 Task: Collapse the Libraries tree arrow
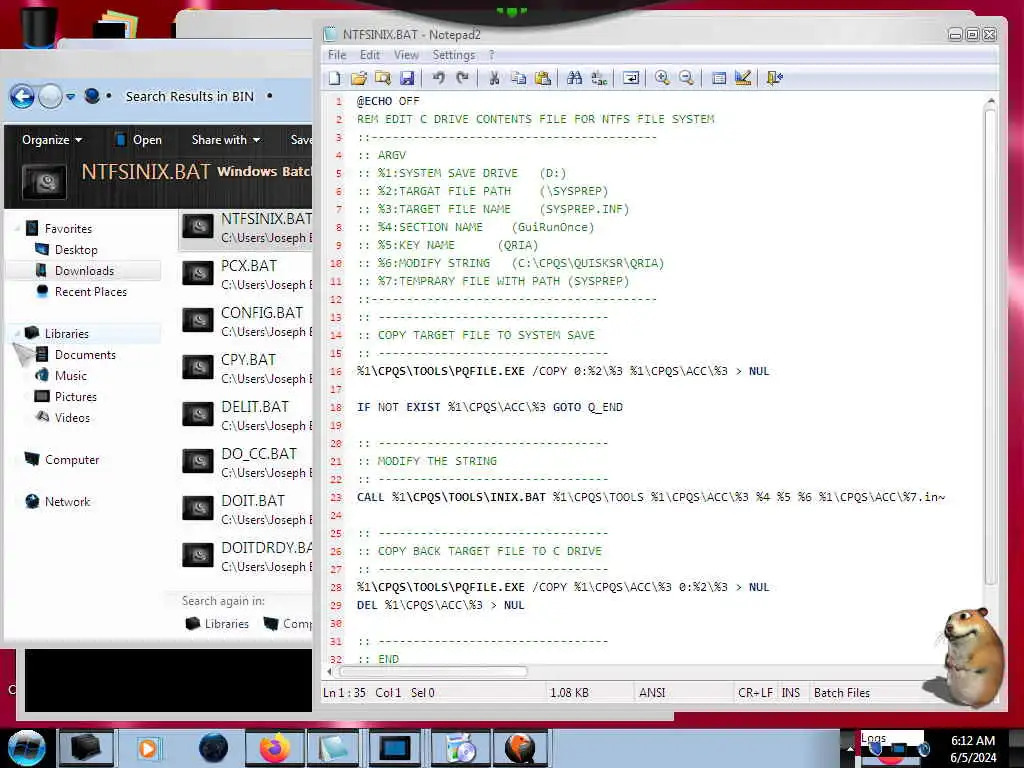[17, 334]
